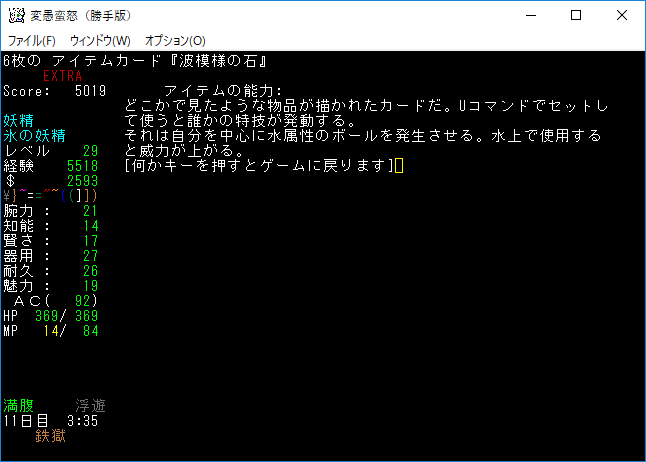This screenshot has height=462, width=646.
Task: Click the 鉄獄 dungeon name
Action: pos(50,436)
